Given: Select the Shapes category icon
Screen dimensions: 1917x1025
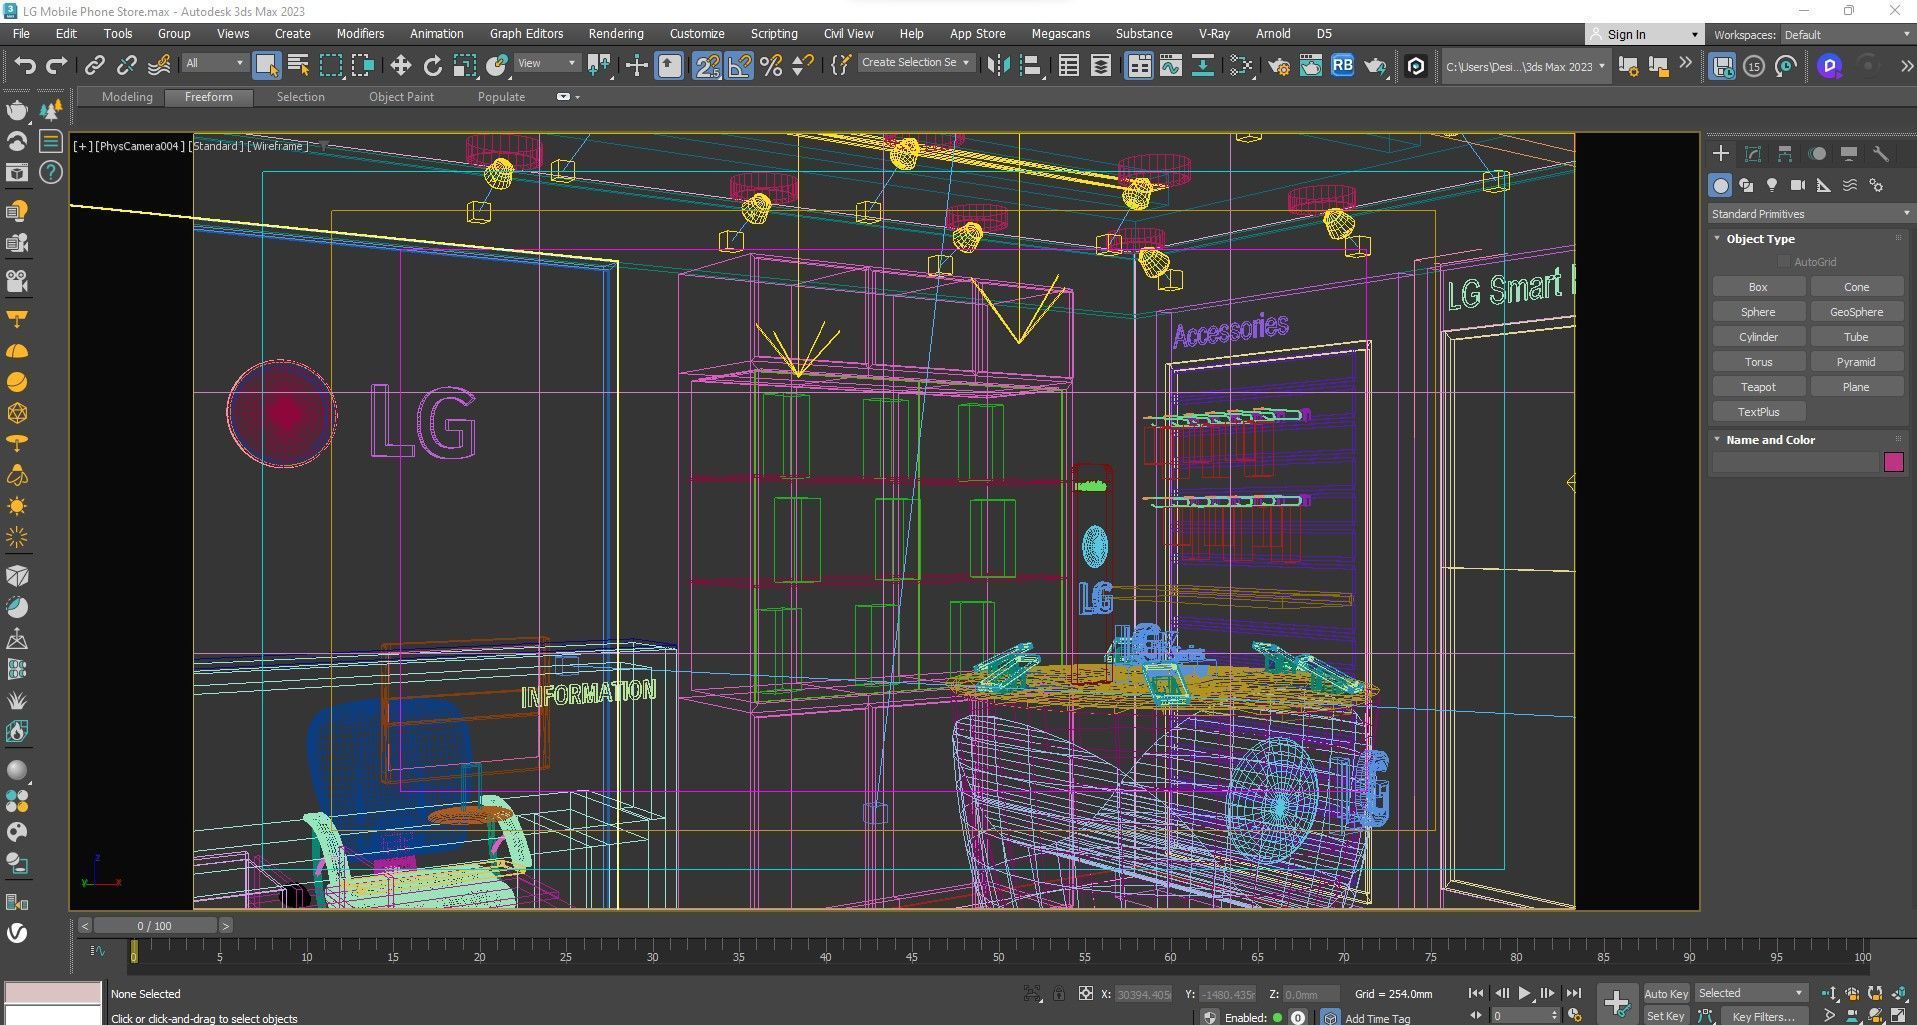Looking at the screenshot, I should point(1746,185).
